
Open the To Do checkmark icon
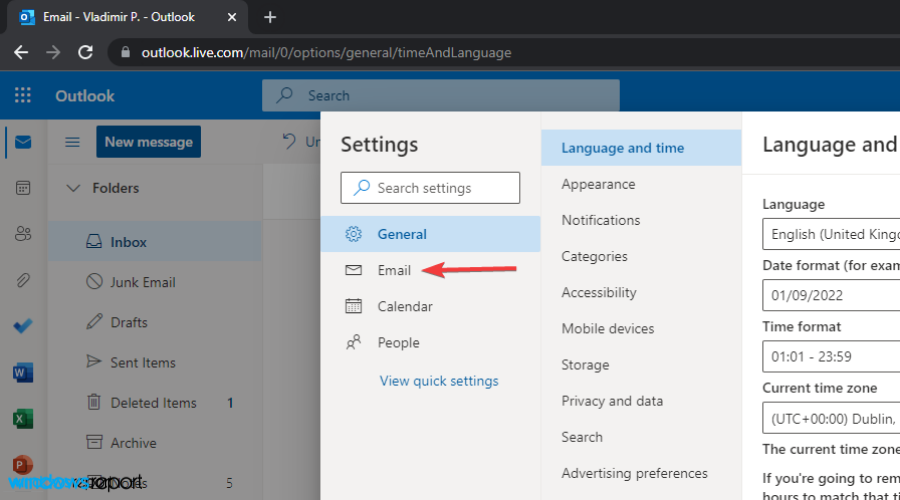[23, 326]
